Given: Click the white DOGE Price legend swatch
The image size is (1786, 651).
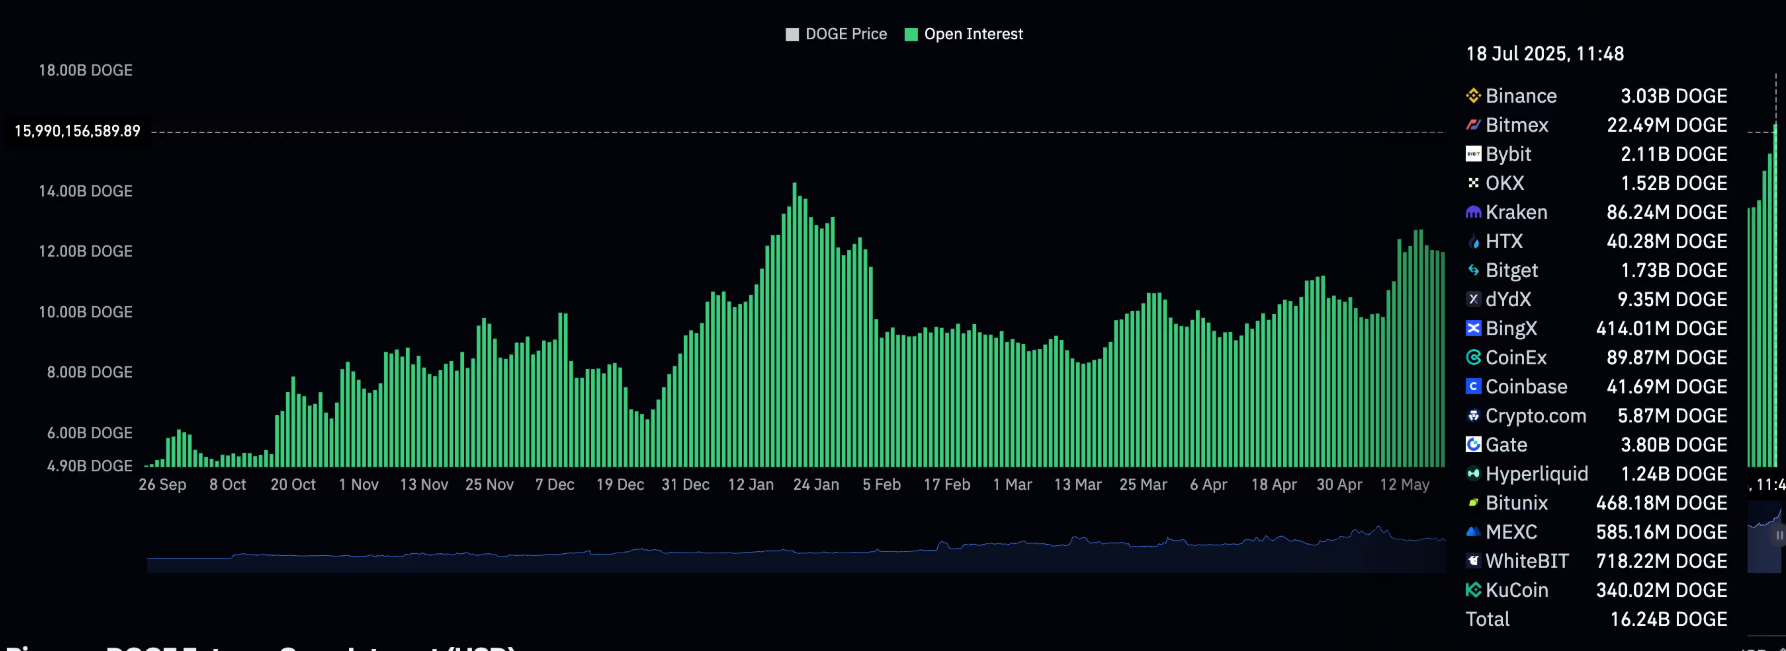Looking at the screenshot, I should (792, 34).
